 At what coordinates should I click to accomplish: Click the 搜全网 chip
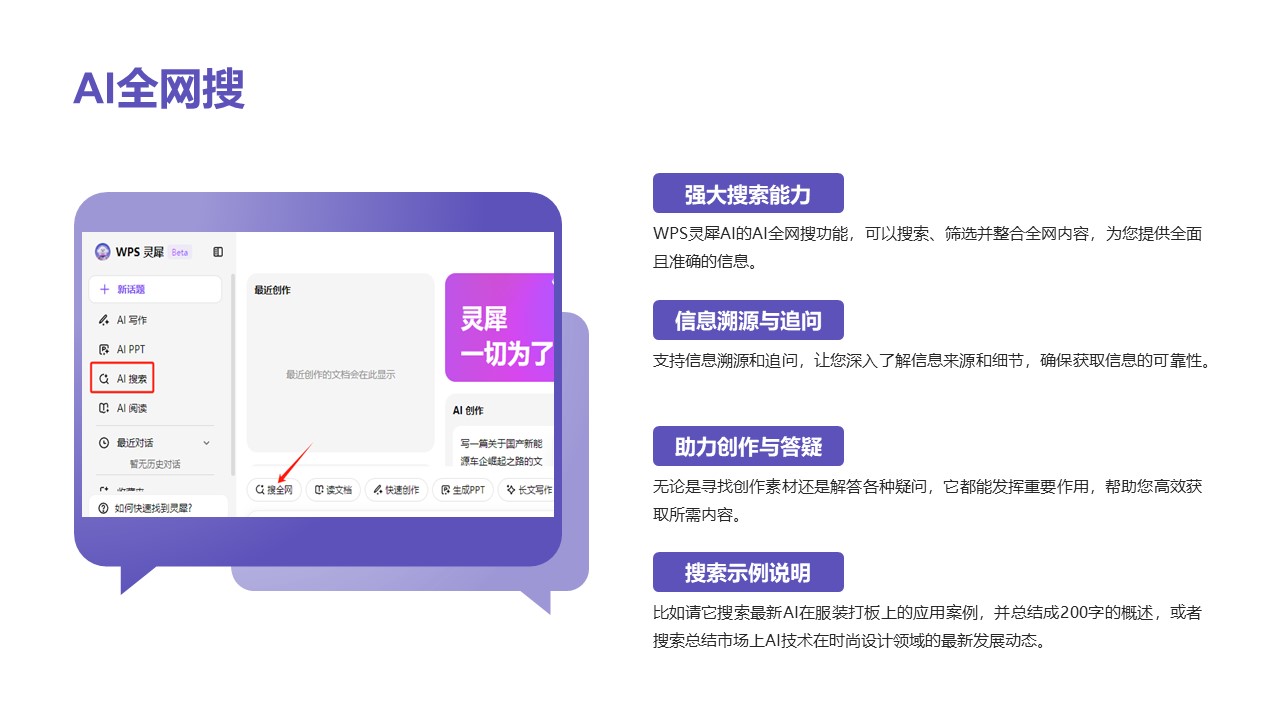pyautogui.click(x=274, y=490)
